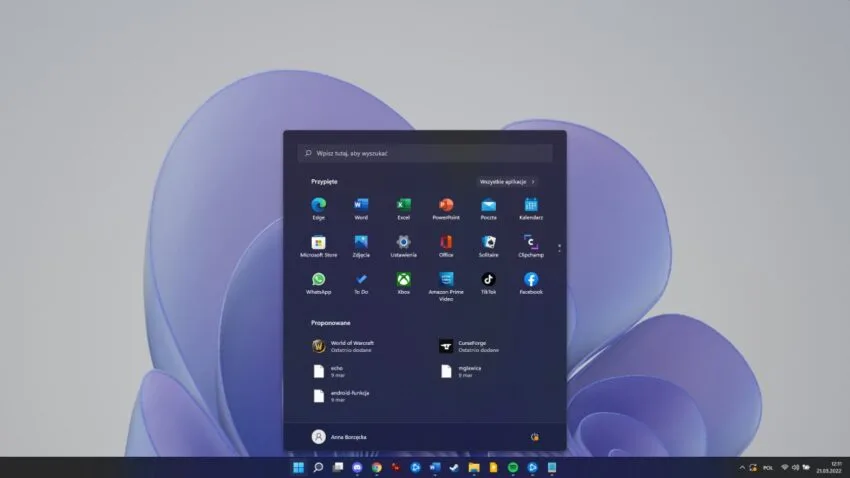The height and width of the screenshot is (478, 850).
Task: Launch Xbox app
Action: pyautogui.click(x=403, y=283)
